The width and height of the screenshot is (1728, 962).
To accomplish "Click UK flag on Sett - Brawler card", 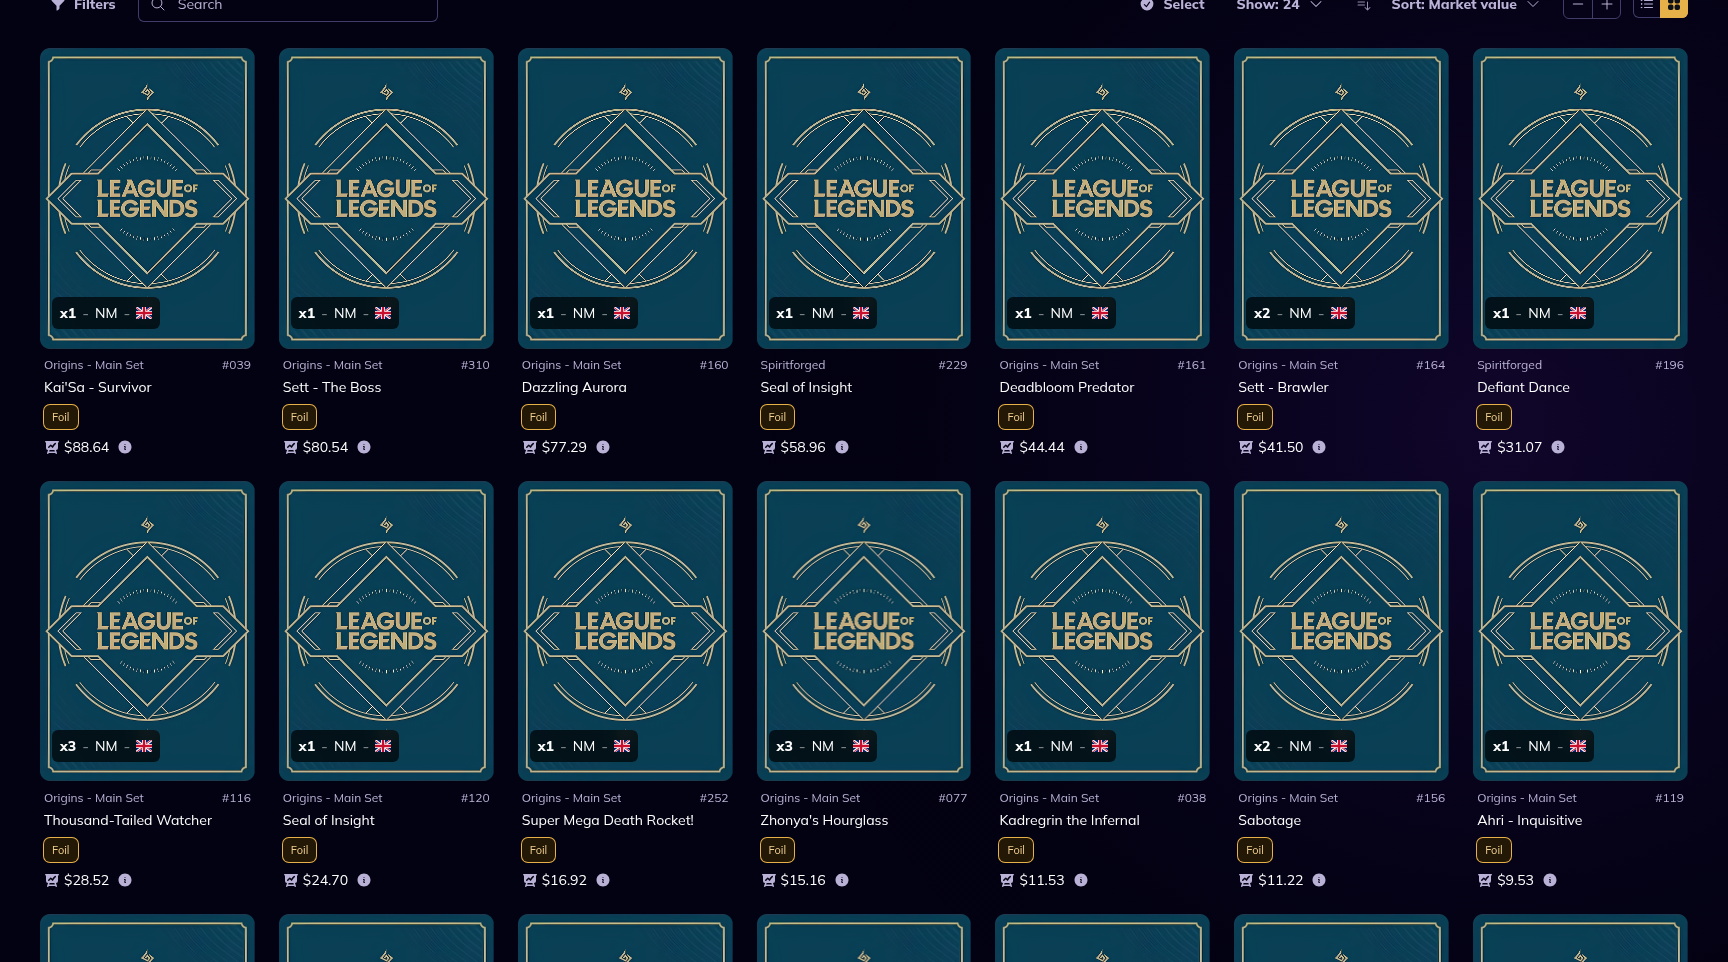I will pyautogui.click(x=1339, y=313).
